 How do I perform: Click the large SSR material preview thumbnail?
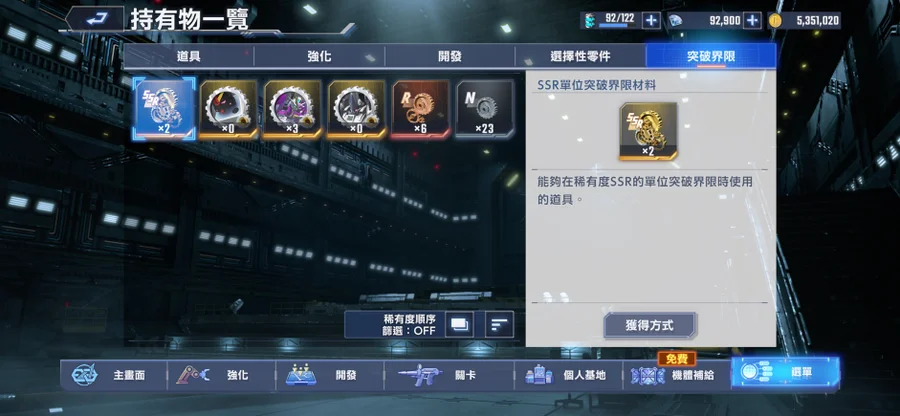click(x=648, y=131)
